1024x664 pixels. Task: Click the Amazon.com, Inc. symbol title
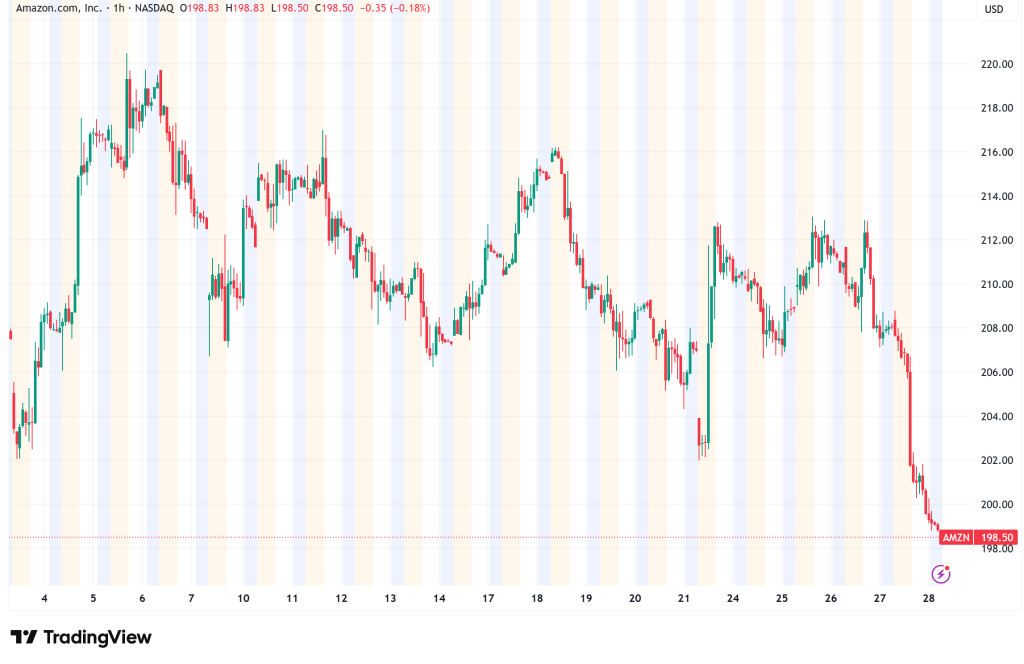[x=57, y=9]
